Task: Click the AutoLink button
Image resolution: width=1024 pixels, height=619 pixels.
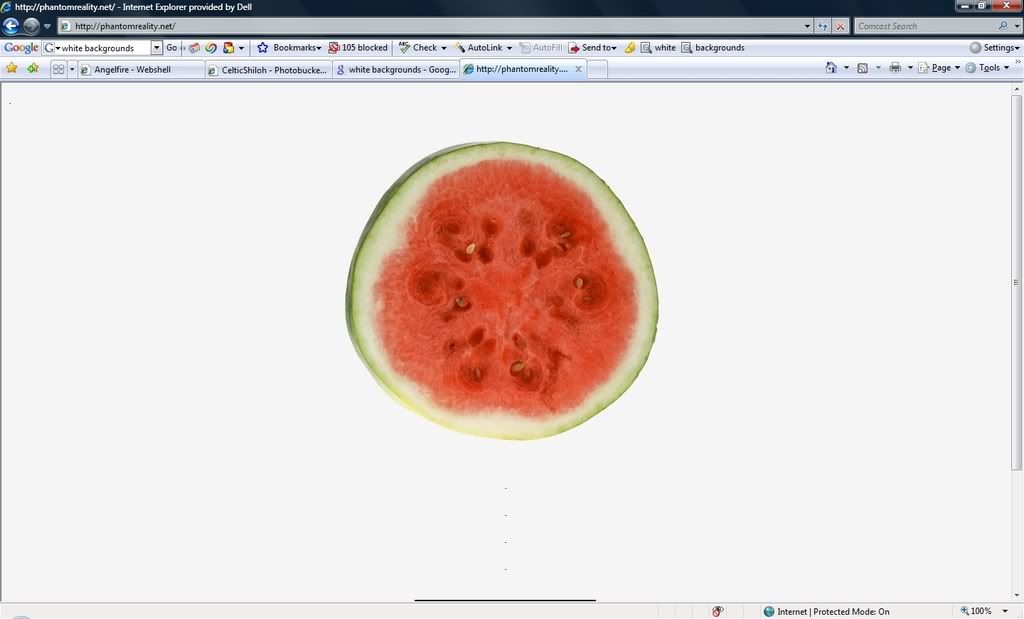Action: pyautogui.click(x=479, y=48)
